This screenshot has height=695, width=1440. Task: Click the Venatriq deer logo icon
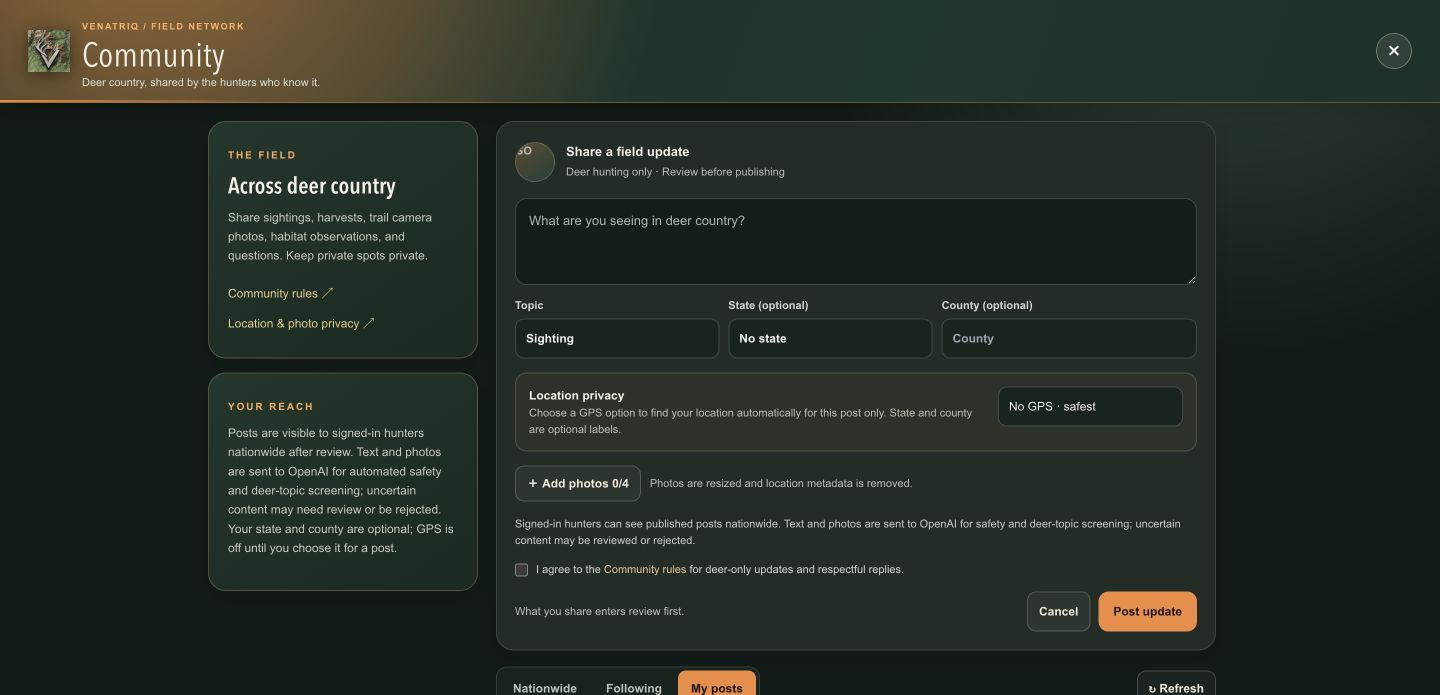(49, 51)
